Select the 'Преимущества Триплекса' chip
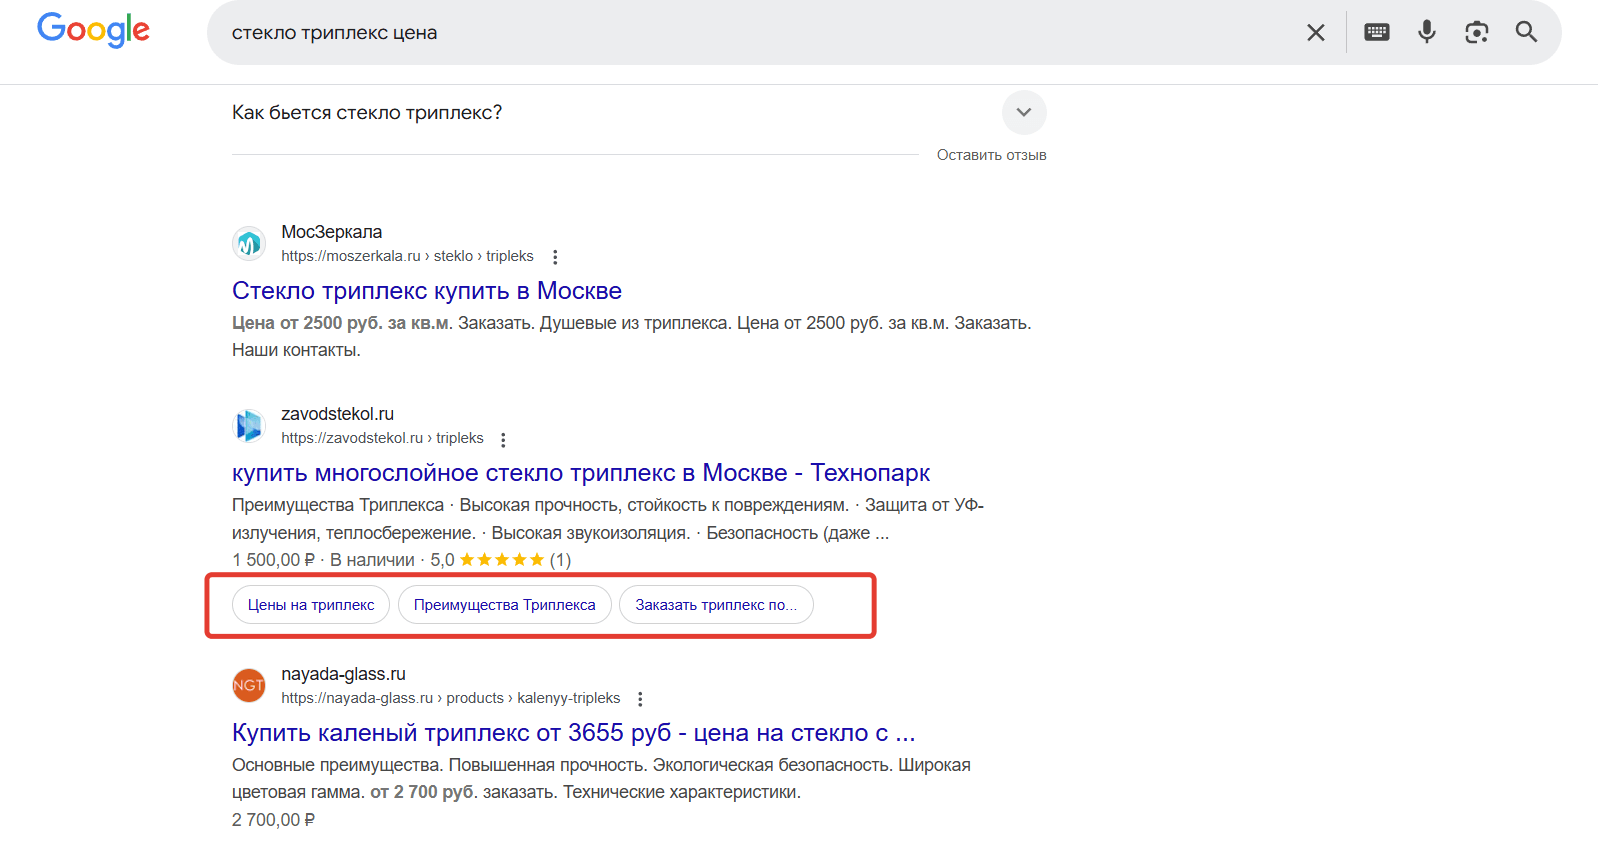The width and height of the screenshot is (1598, 851). pos(504,605)
